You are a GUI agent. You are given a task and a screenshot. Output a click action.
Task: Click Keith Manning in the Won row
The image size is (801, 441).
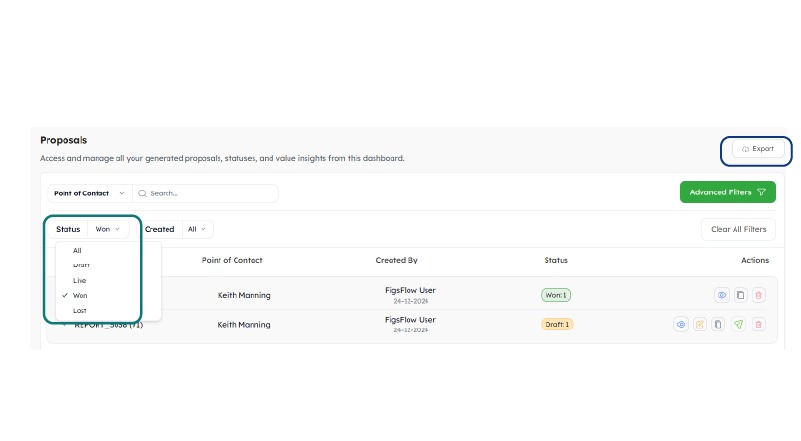pyautogui.click(x=244, y=295)
